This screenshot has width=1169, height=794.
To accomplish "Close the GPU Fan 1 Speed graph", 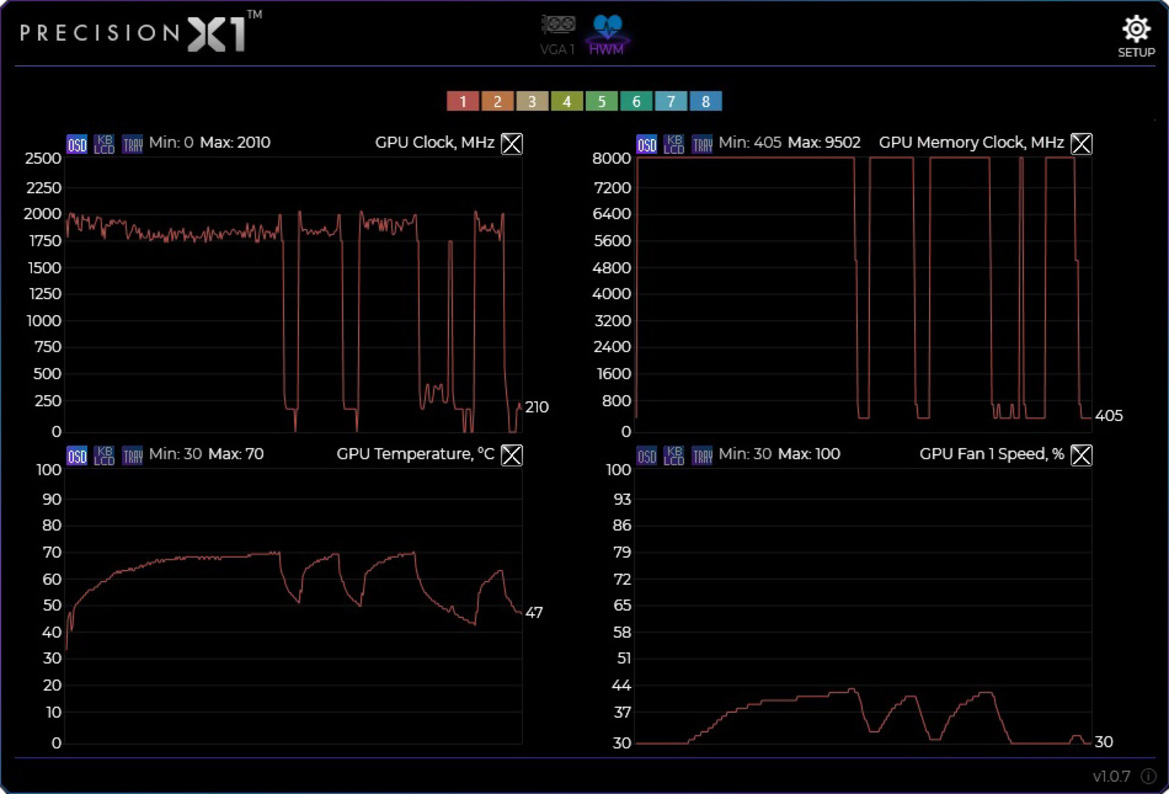I will (x=1081, y=455).
